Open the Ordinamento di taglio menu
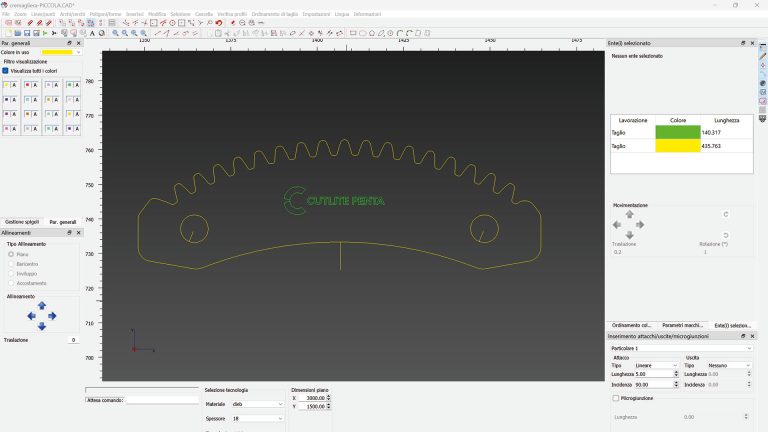This screenshot has height=432, width=768. pyautogui.click(x=275, y=14)
